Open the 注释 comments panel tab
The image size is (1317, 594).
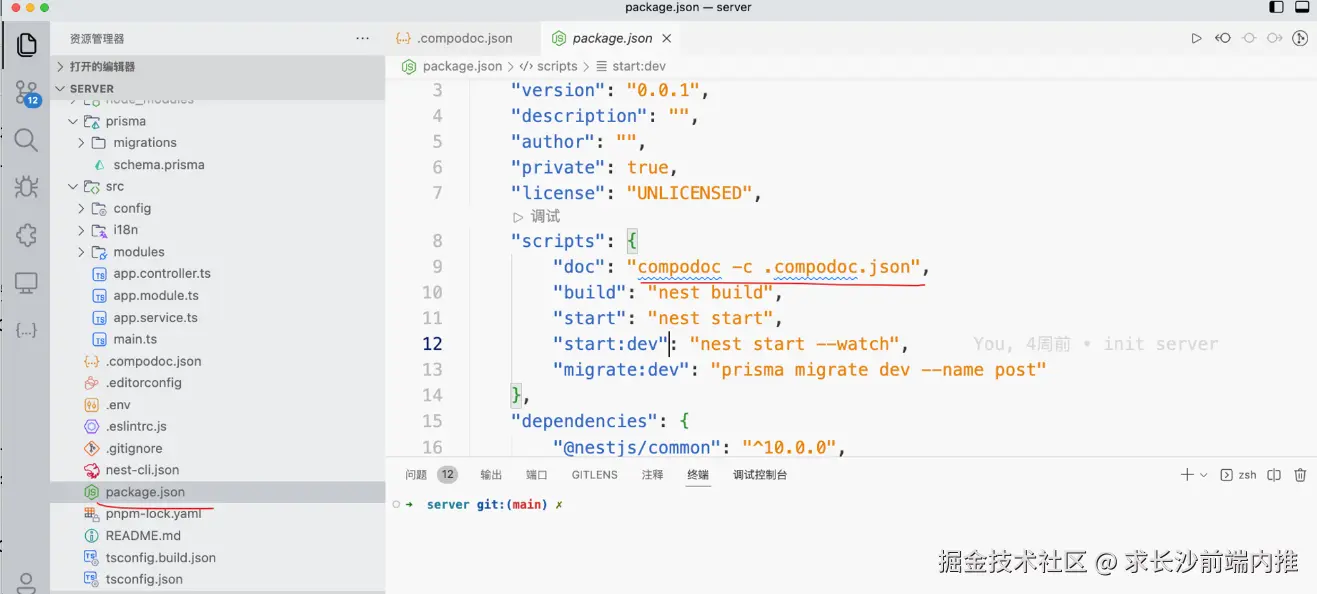[x=653, y=475]
